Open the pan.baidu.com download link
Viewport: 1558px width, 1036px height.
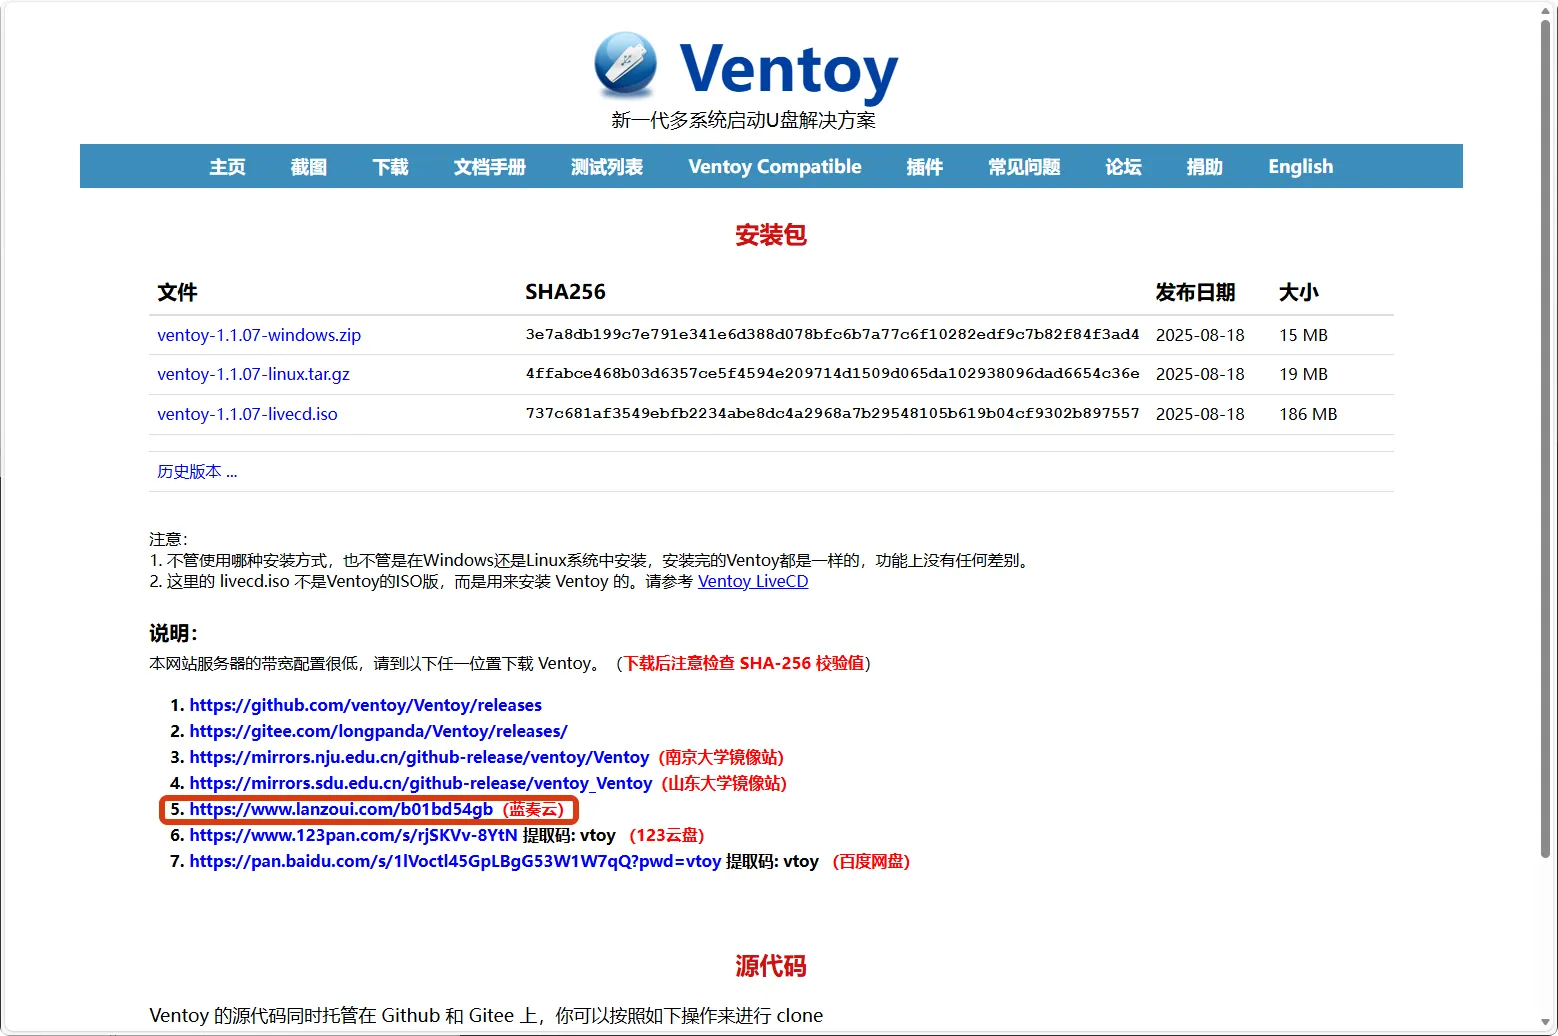(x=455, y=861)
